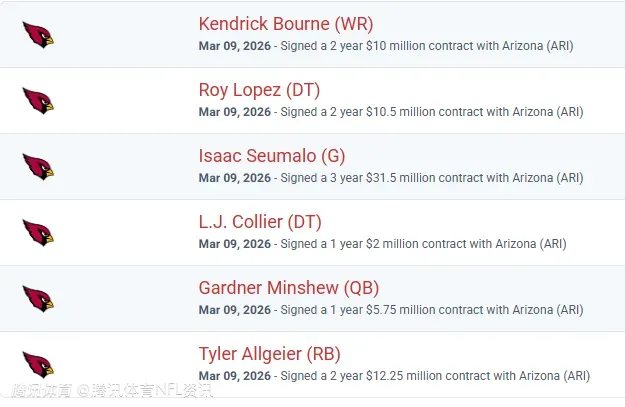Screen dimensions: 625x407
Task: Click the Mar 09, 2026 date under Tyler Allgeier
Action: click(x=235, y=376)
